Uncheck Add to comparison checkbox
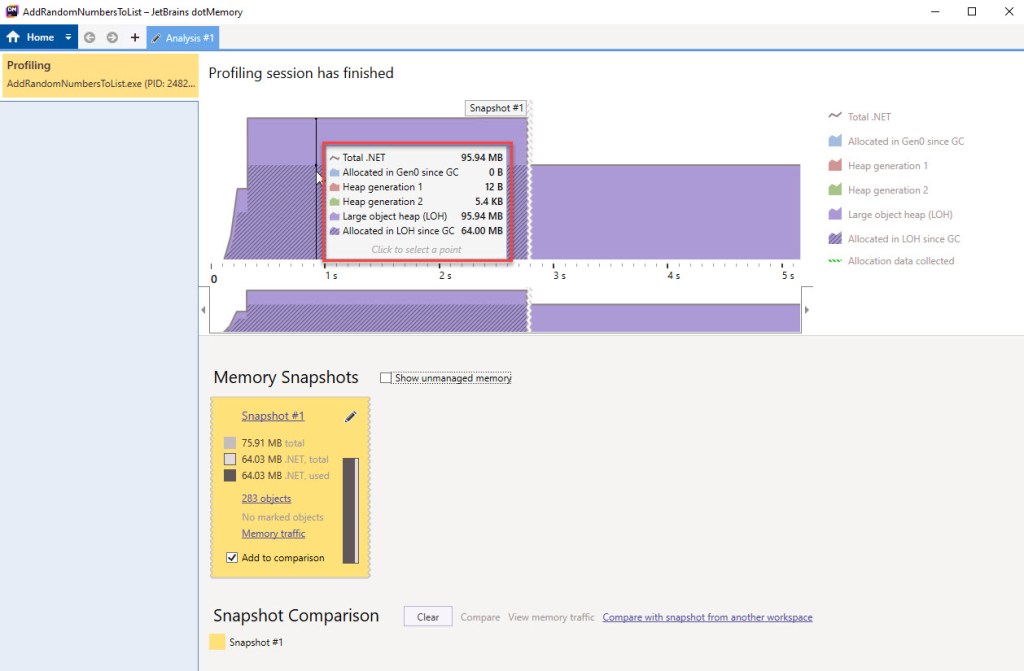 click(x=232, y=557)
